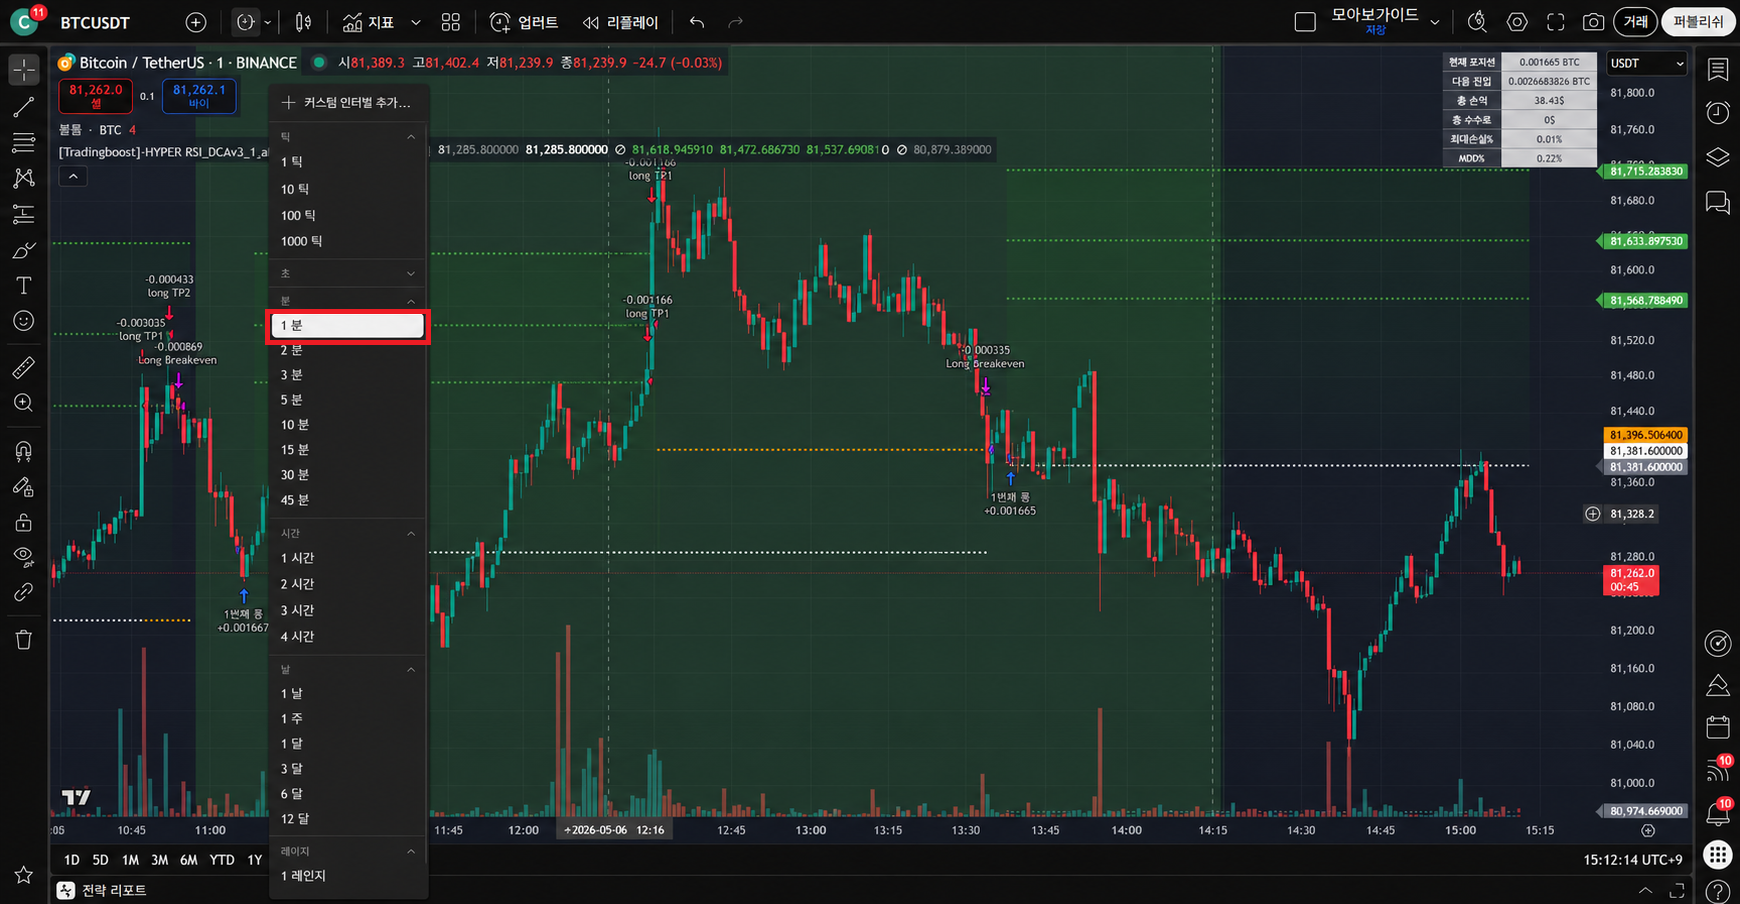Click the 퍼블리쉬 publish button
1740x904 pixels.
tap(1698, 22)
